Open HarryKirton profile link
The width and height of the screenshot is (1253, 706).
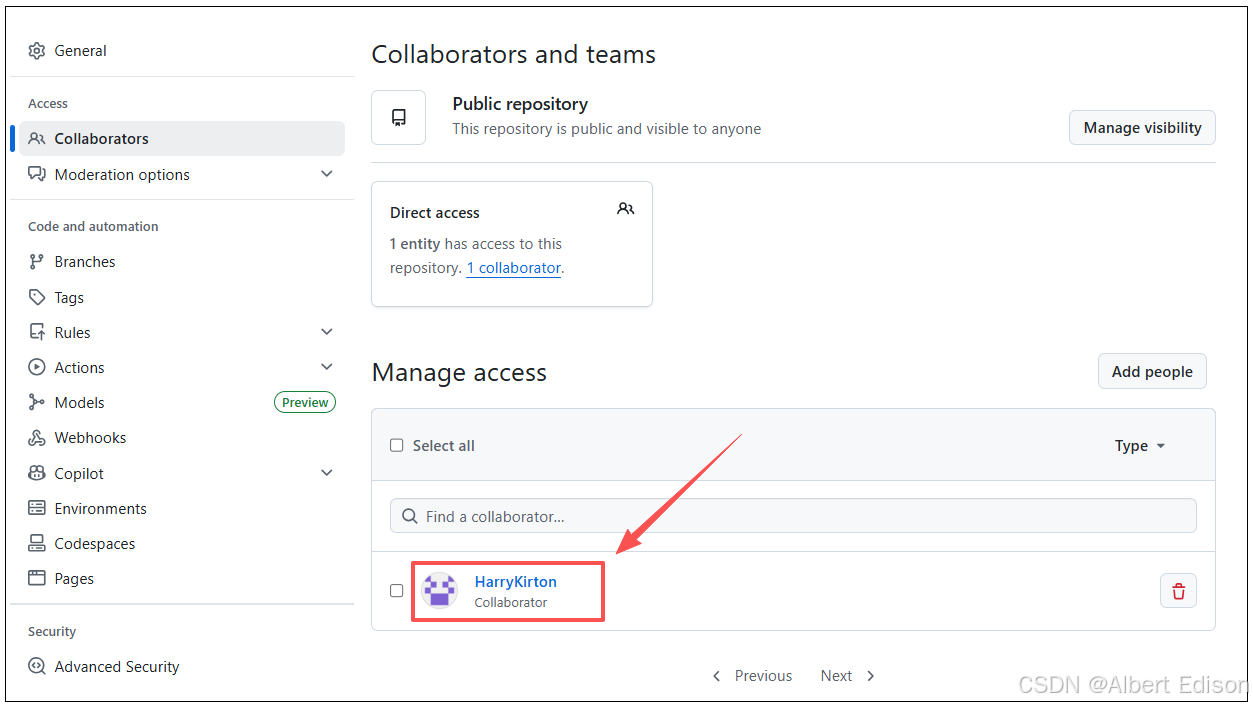tap(516, 581)
